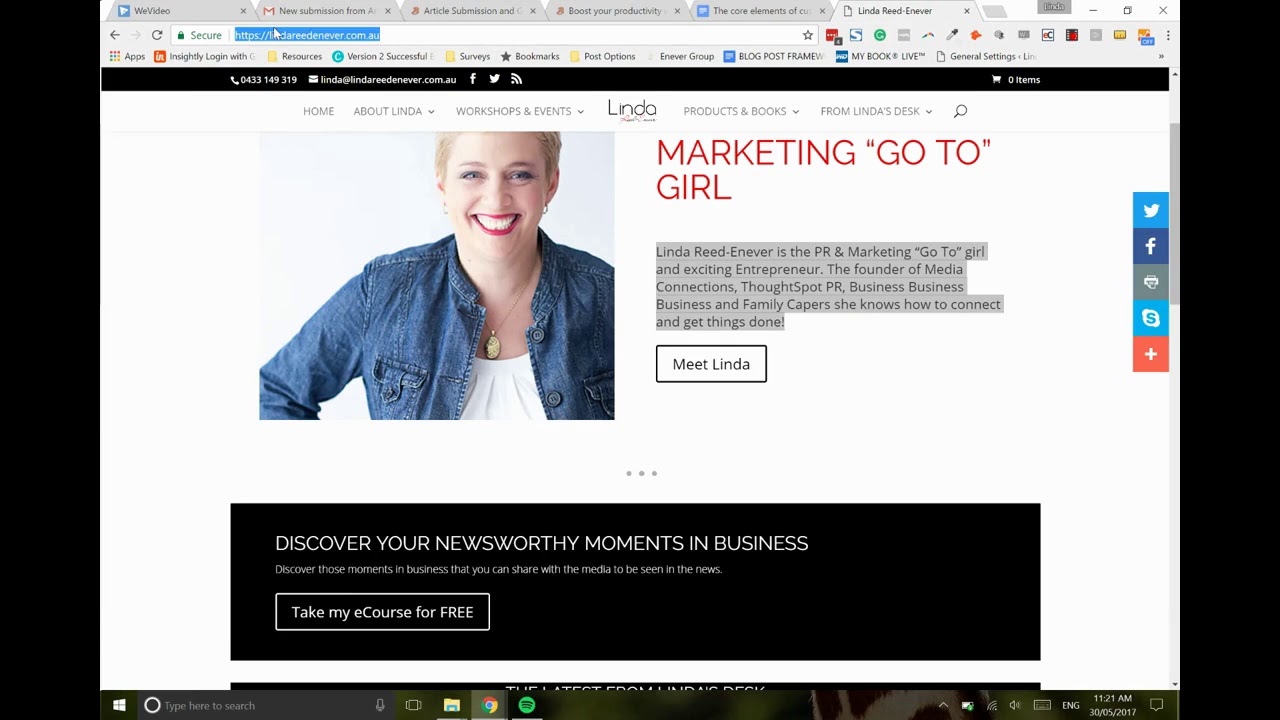Screen dimensions: 1280x720
Task: Open Insightly Login bookmark
Action: coord(204,56)
